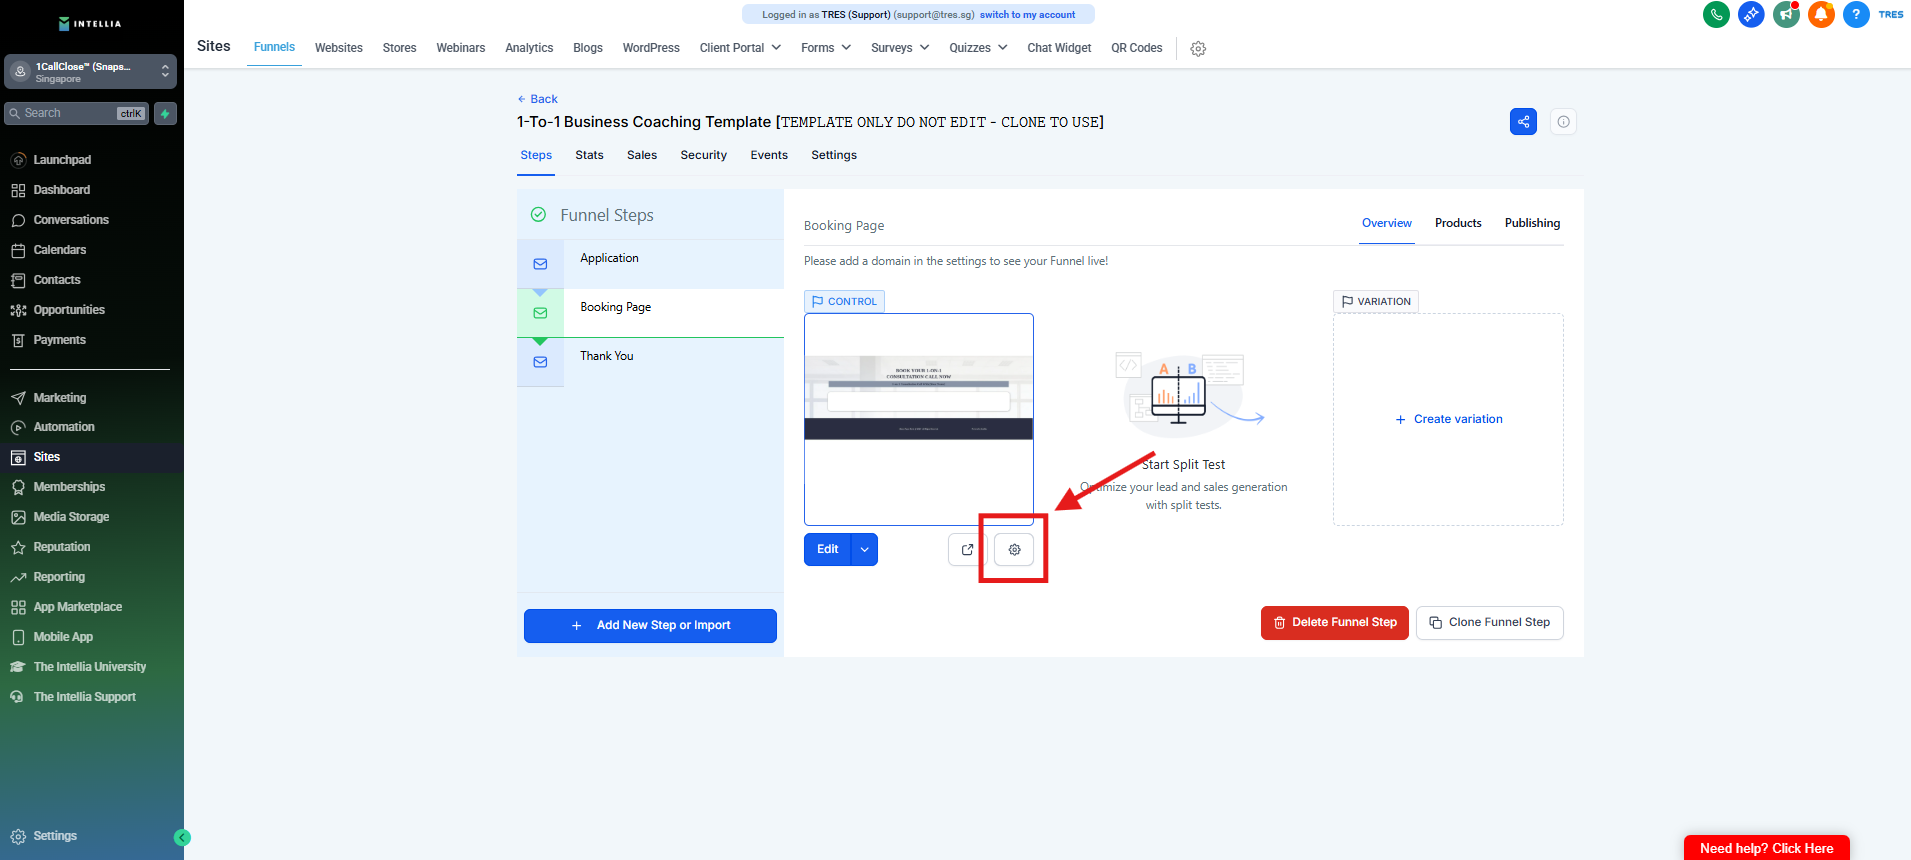Open The Intellia University in sidebar
The width and height of the screenshot is (1911, 860).
[92, 667]
